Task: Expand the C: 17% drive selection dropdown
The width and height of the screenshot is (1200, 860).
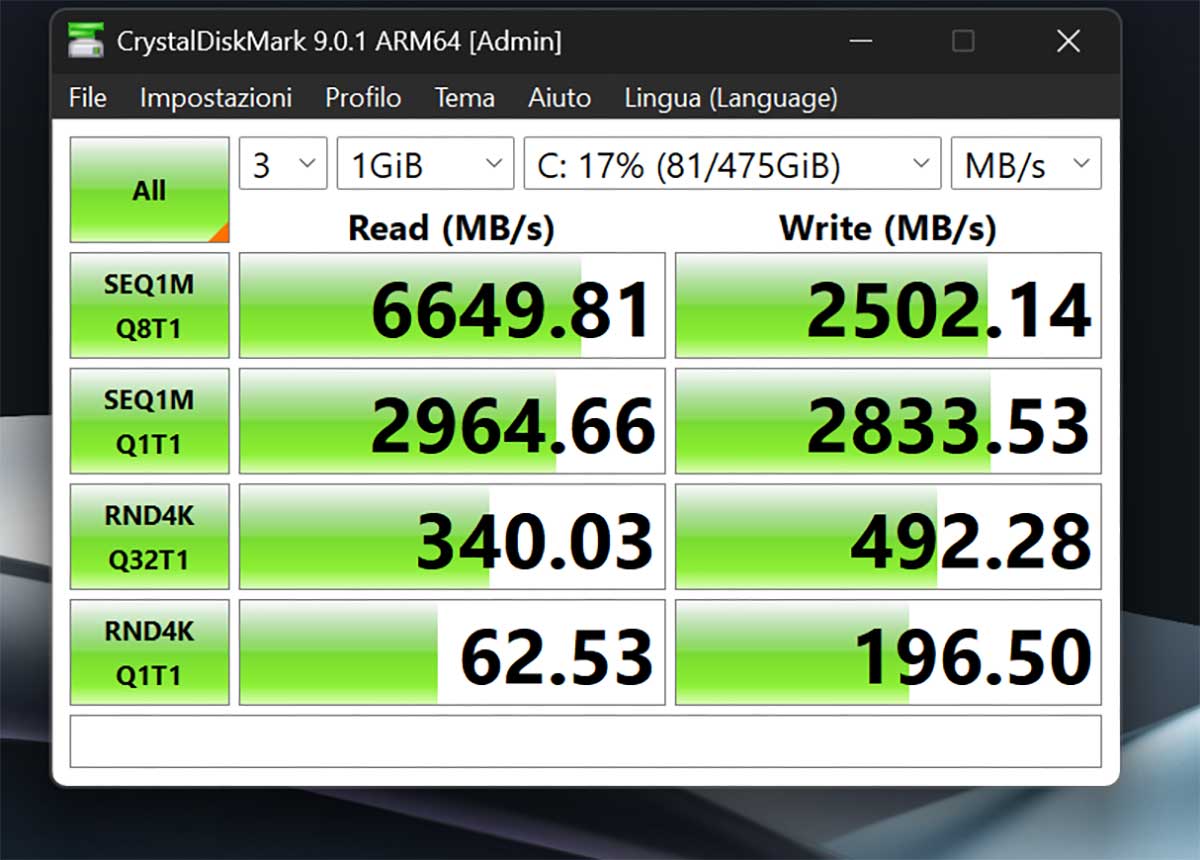Action: pyautogui.click(x=732, y=163)
